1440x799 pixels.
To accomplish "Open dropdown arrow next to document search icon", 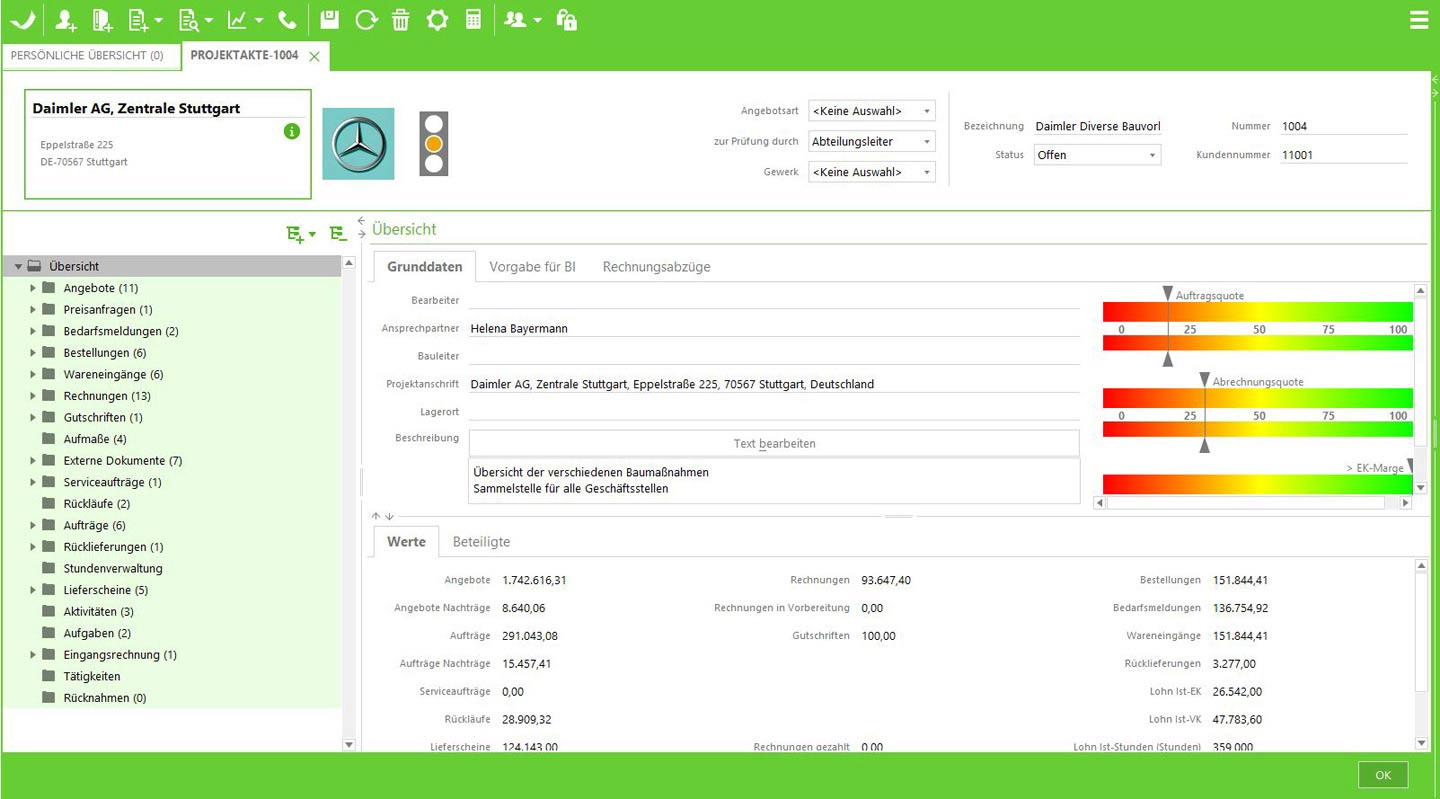I will tap(208, 21).
